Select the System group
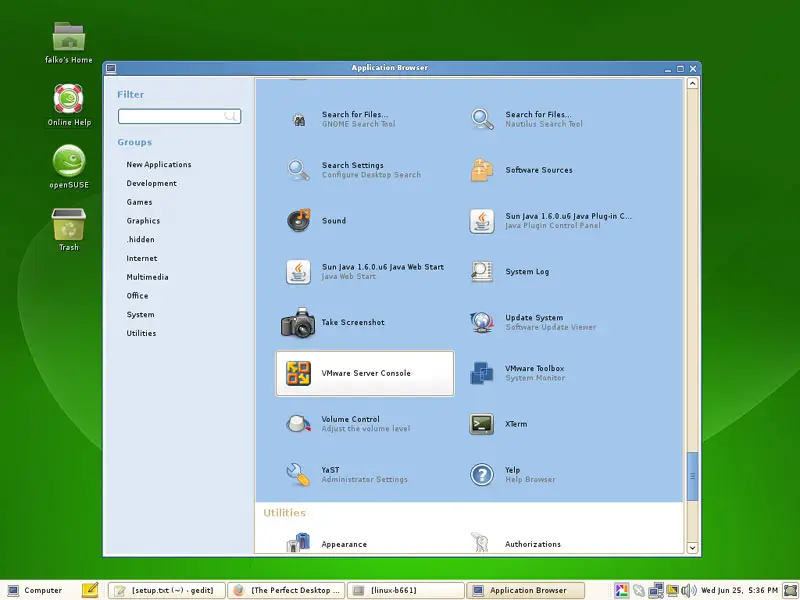The image size is (800, 600). 140,314
